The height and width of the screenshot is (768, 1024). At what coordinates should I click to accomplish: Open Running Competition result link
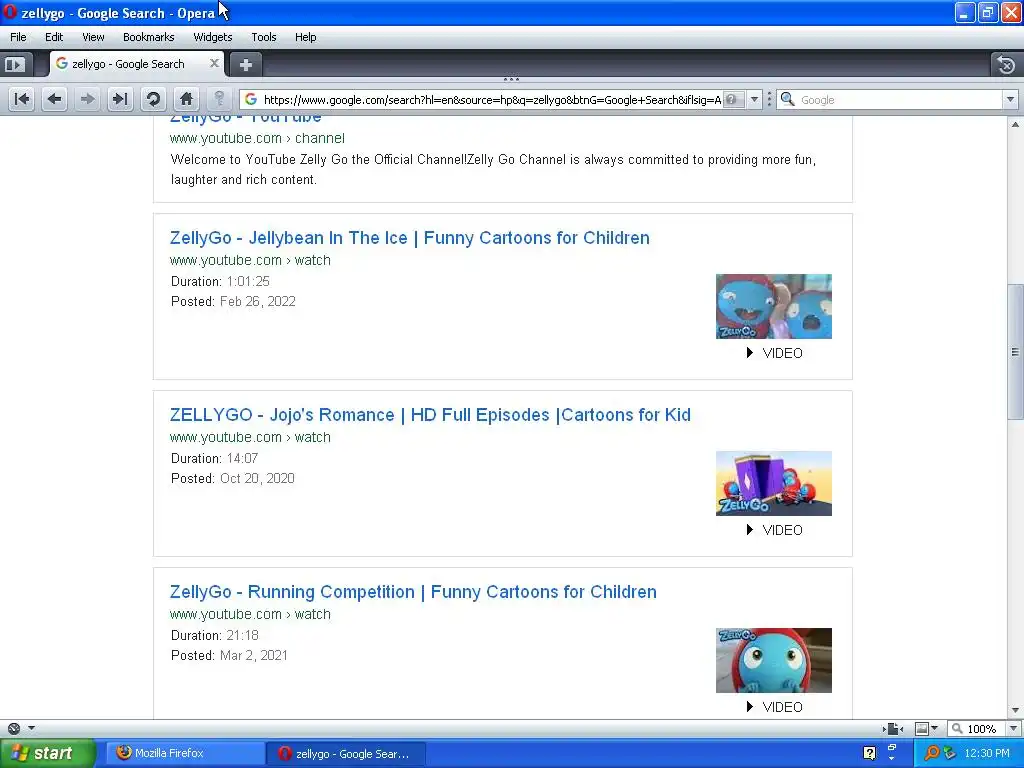pos(413,592)
